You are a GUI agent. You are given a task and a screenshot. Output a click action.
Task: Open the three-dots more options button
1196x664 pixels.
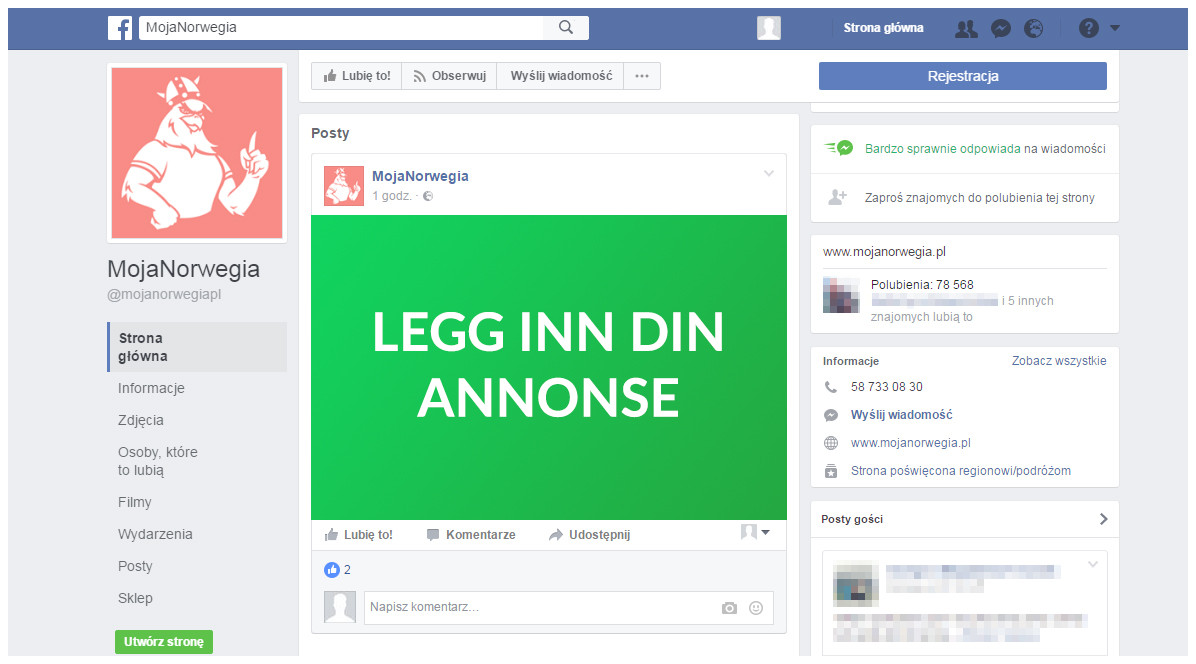[642, 76]
